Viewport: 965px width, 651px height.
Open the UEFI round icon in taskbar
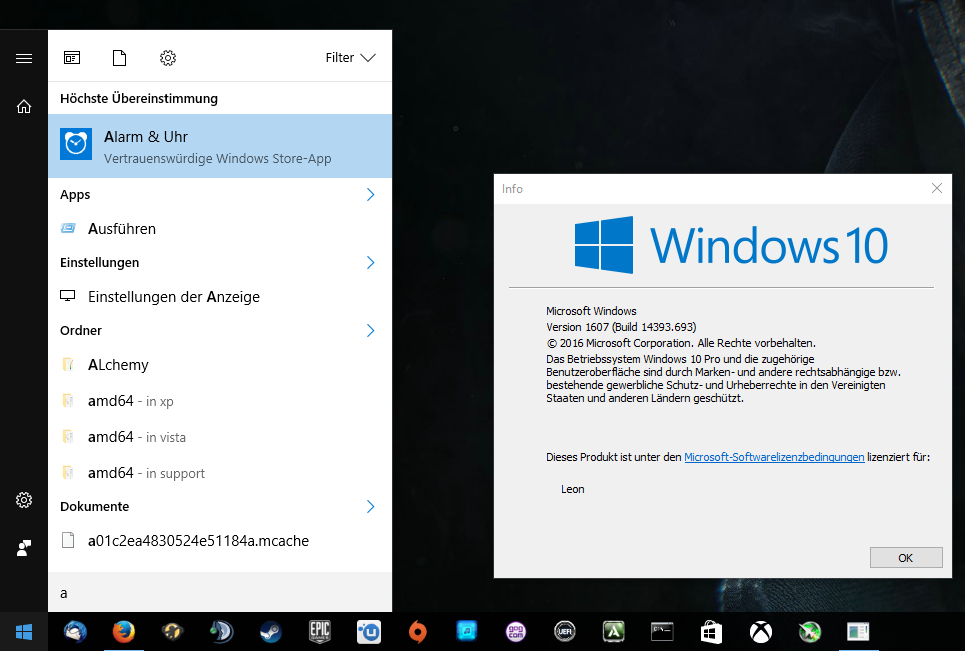click(564, 632)
